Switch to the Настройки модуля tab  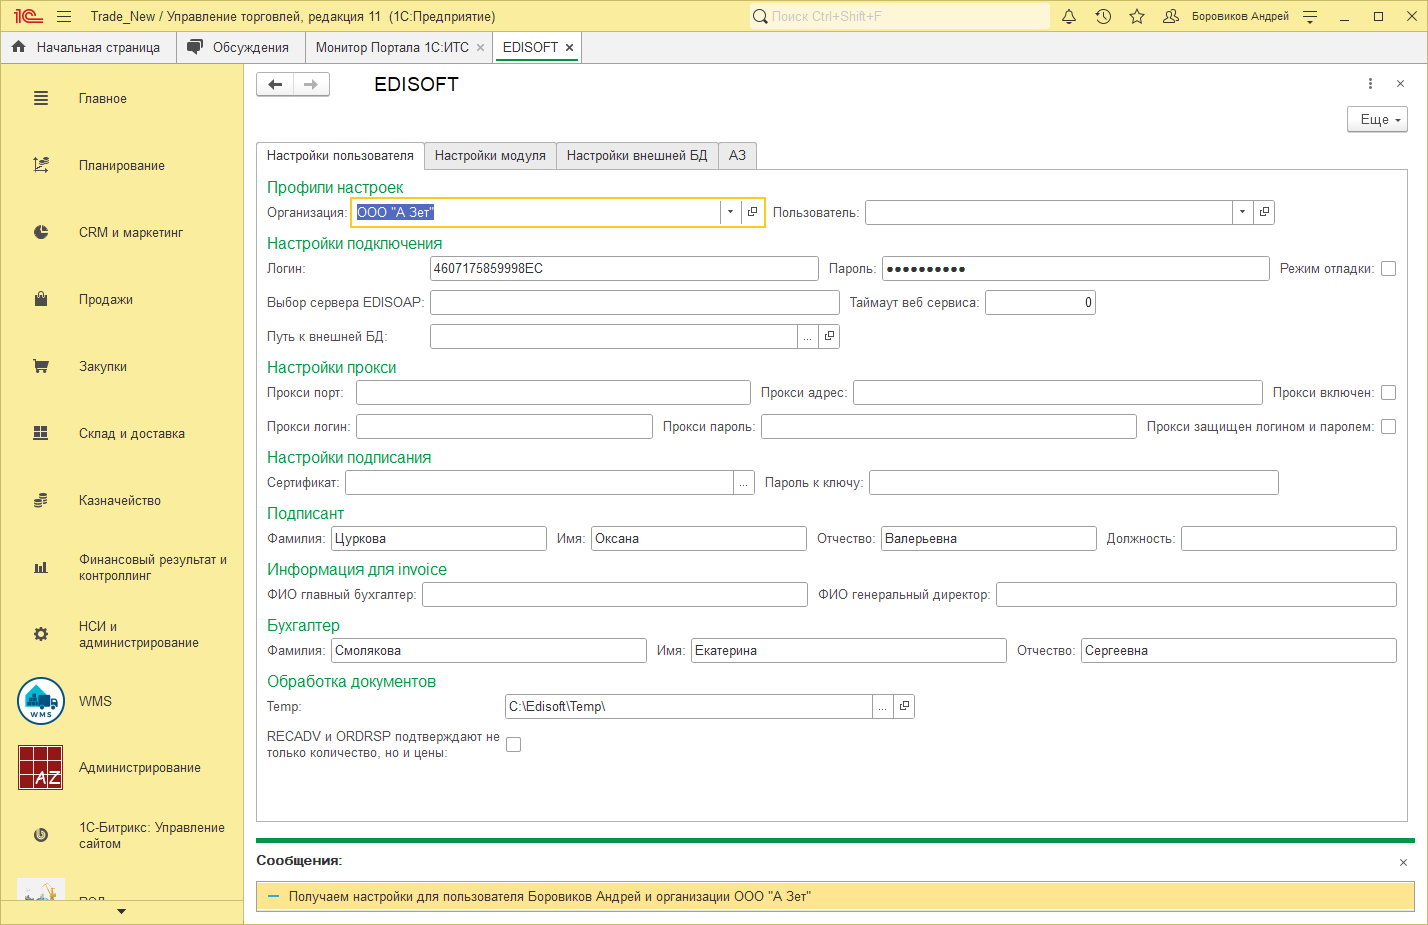pos(490,155)
